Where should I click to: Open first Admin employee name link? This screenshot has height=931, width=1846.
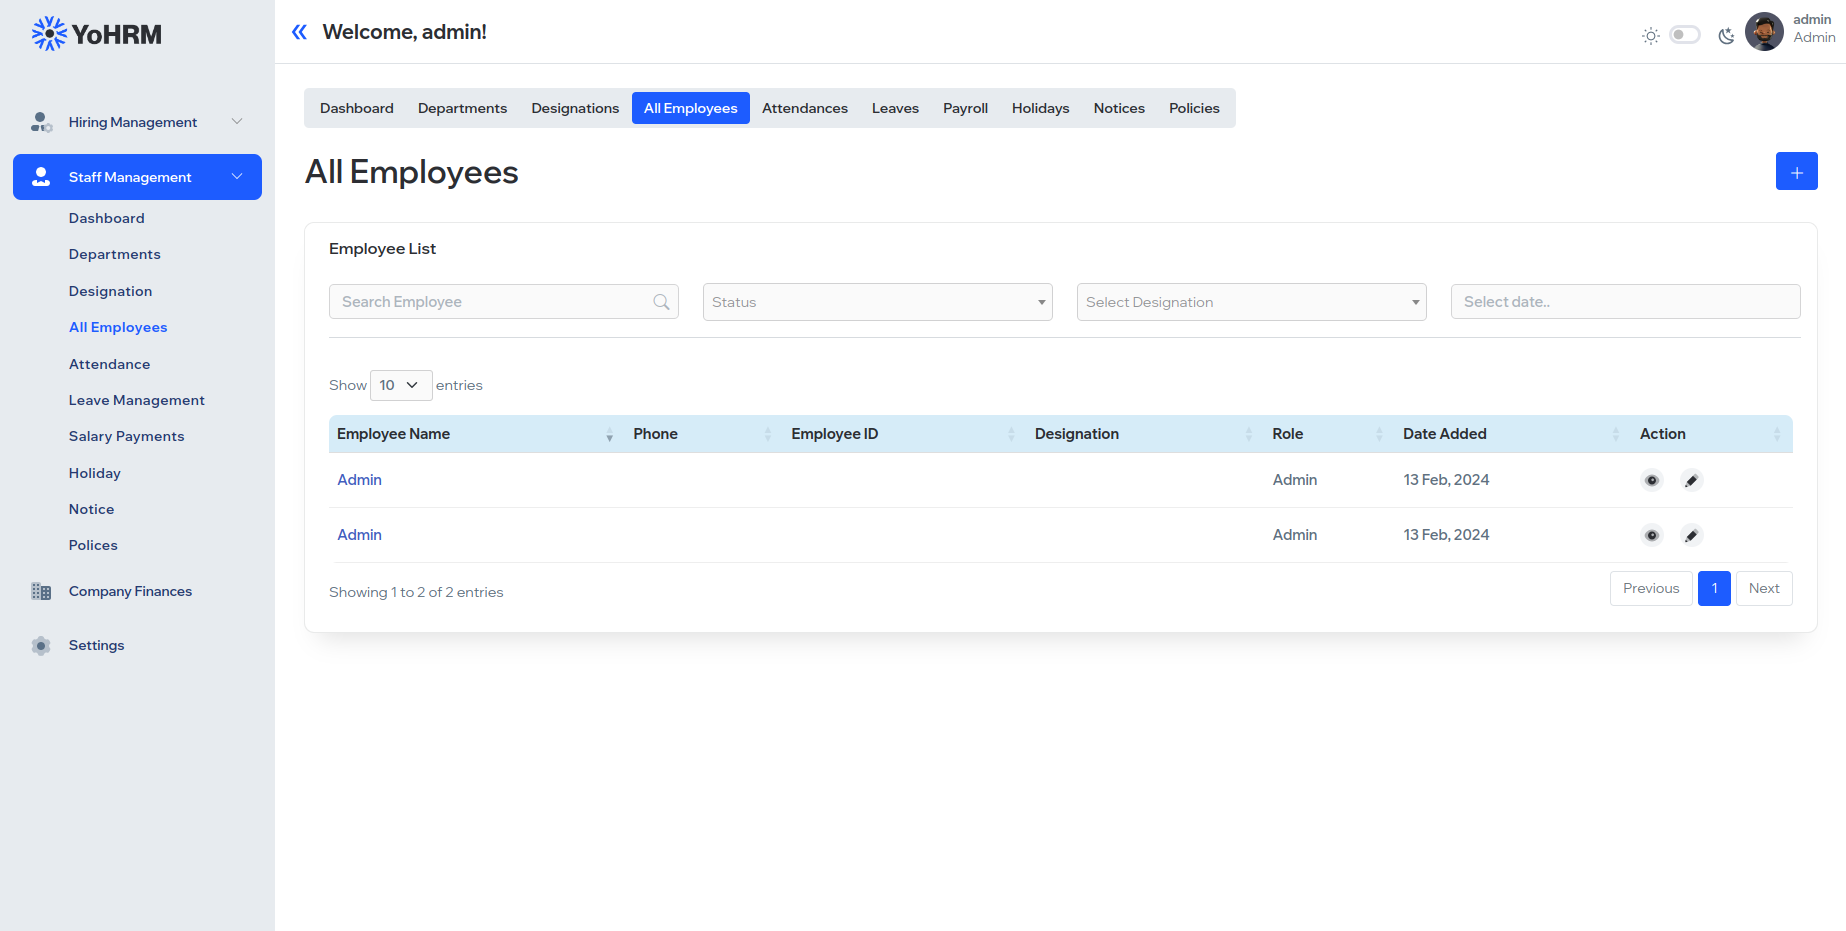pos(360,480)
